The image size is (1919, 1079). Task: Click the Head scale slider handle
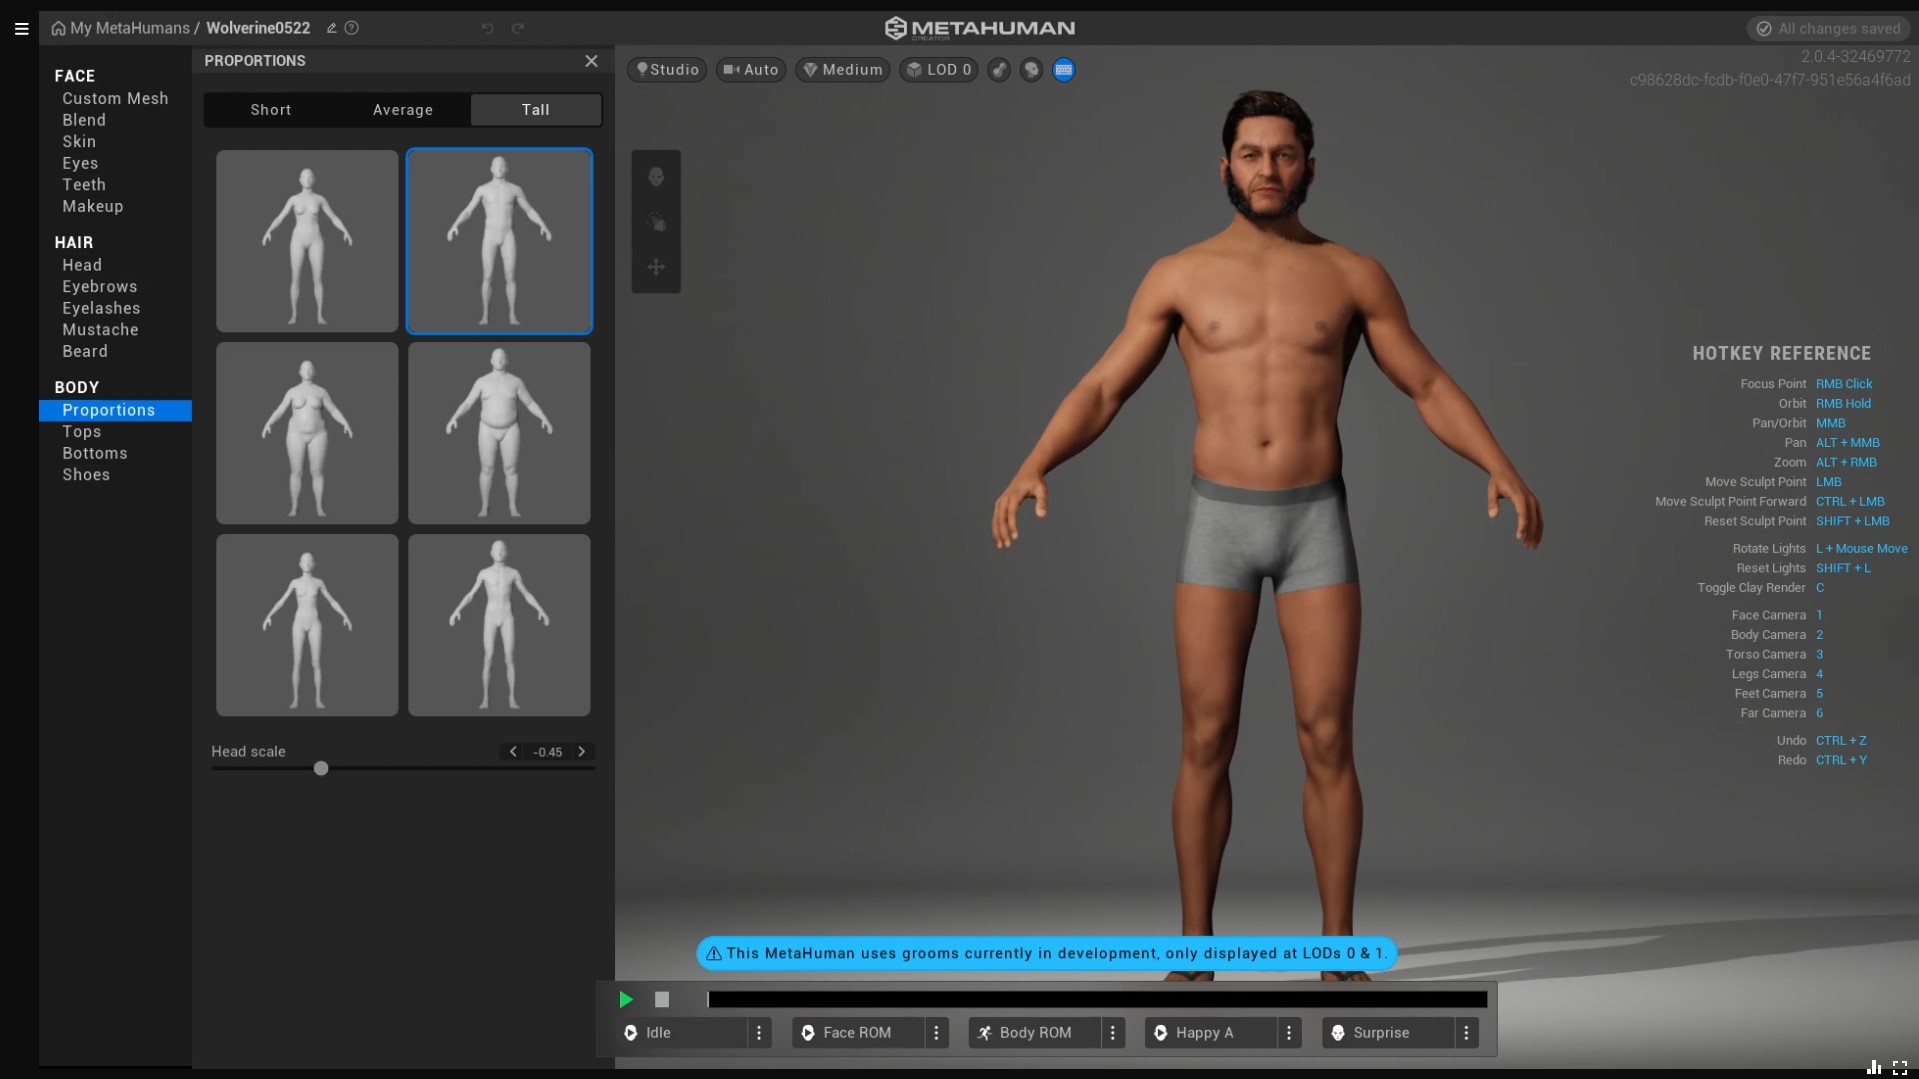tap(321, 769)
